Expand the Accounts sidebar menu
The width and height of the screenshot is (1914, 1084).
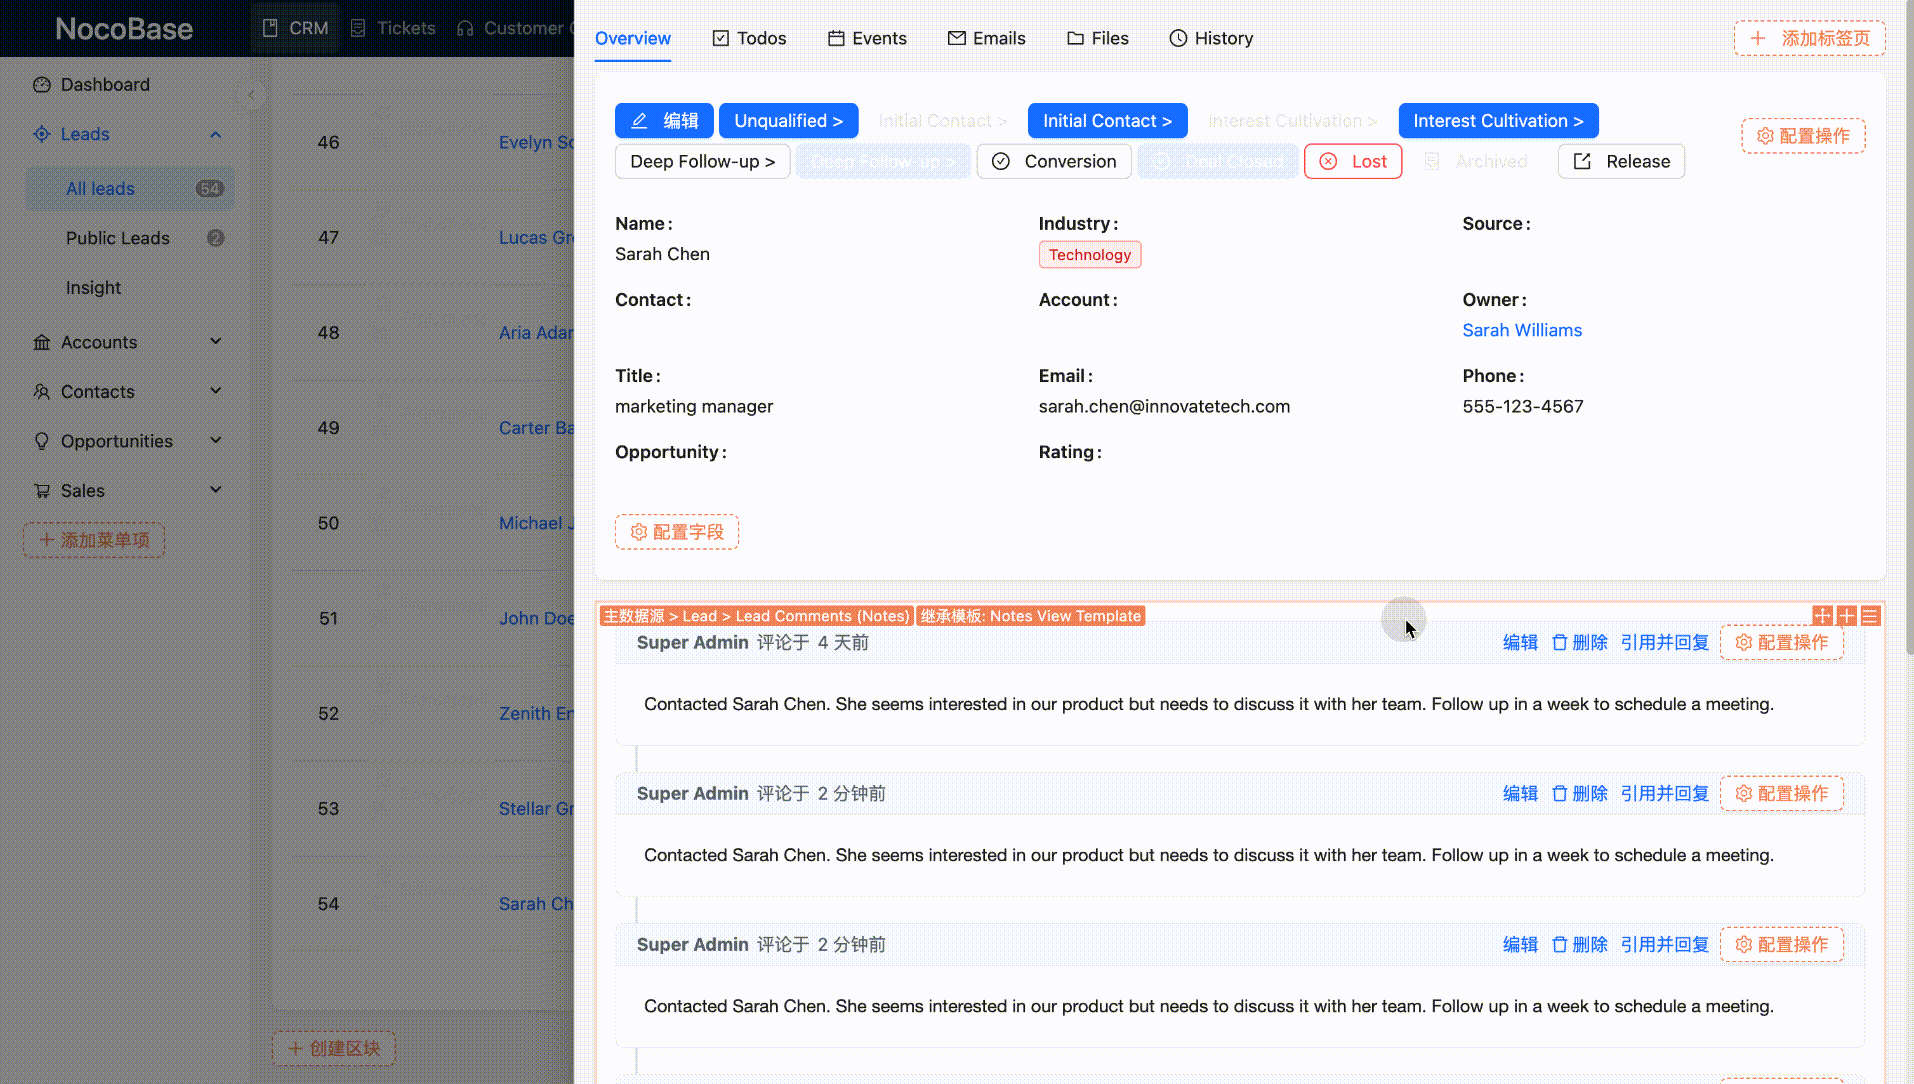[x=215, y=341]
